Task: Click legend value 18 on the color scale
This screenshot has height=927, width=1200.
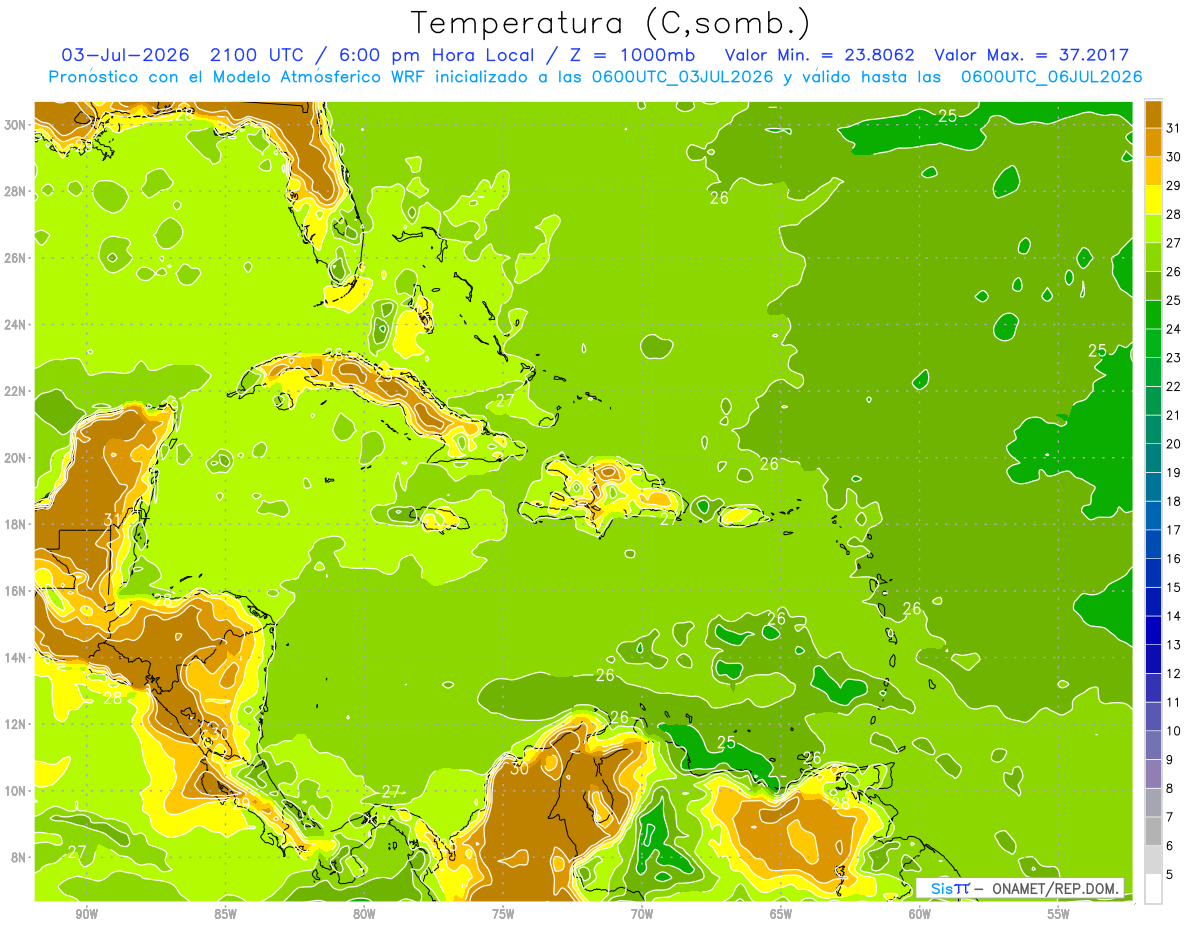Action: tap(1173, 501)
